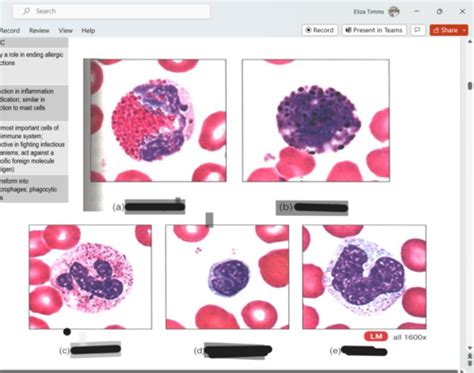Click the (e) caption label
Screen dimensions: 474x373
pos(335,351)
